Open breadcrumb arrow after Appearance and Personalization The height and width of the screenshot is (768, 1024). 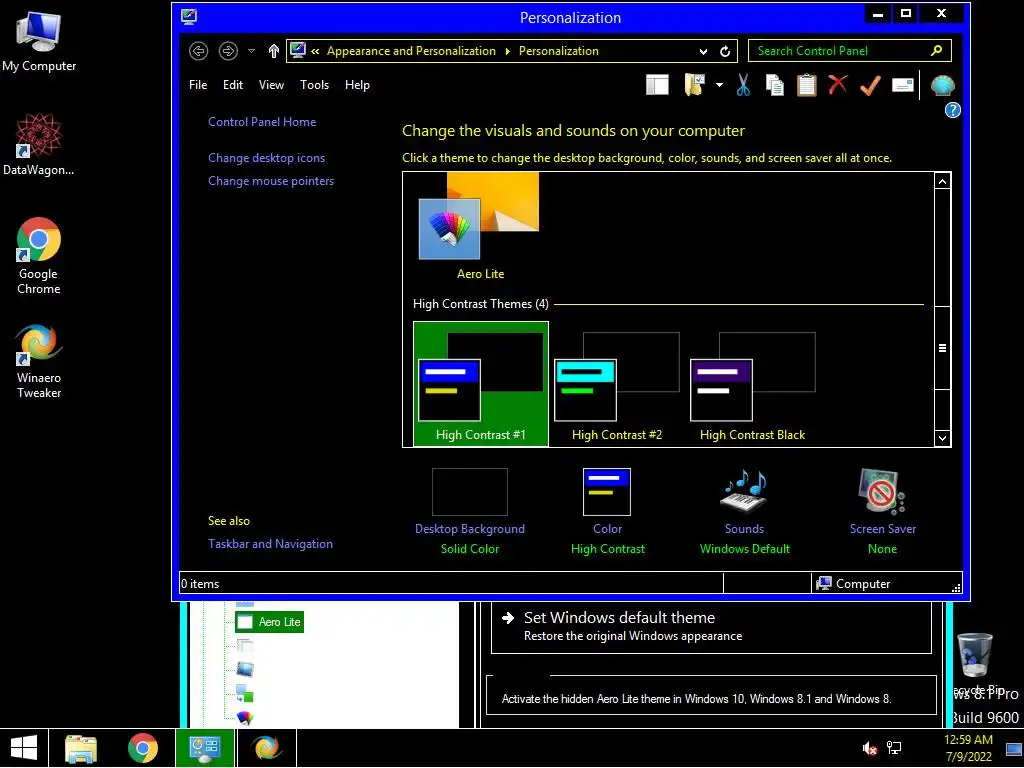(x=507, y=52)
